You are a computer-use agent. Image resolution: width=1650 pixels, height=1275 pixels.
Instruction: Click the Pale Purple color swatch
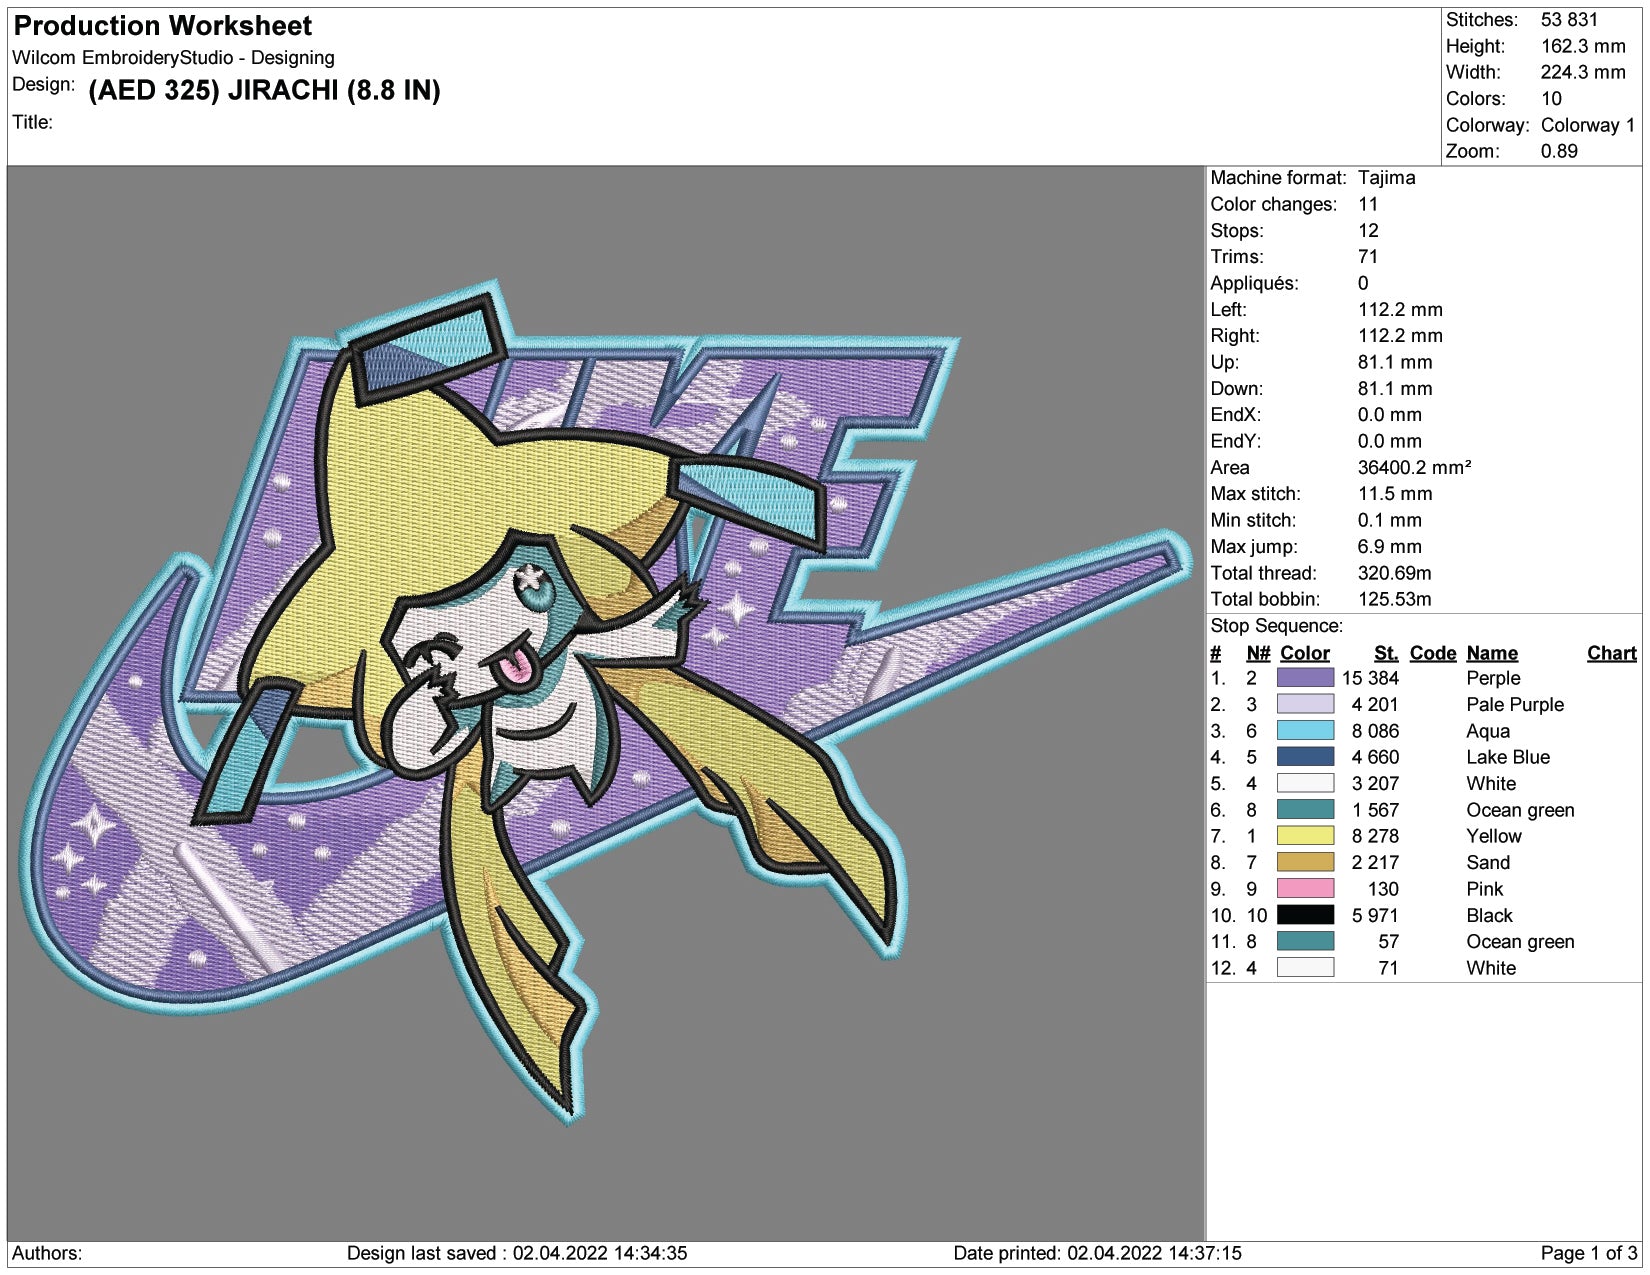click(x=1305, y=704)
